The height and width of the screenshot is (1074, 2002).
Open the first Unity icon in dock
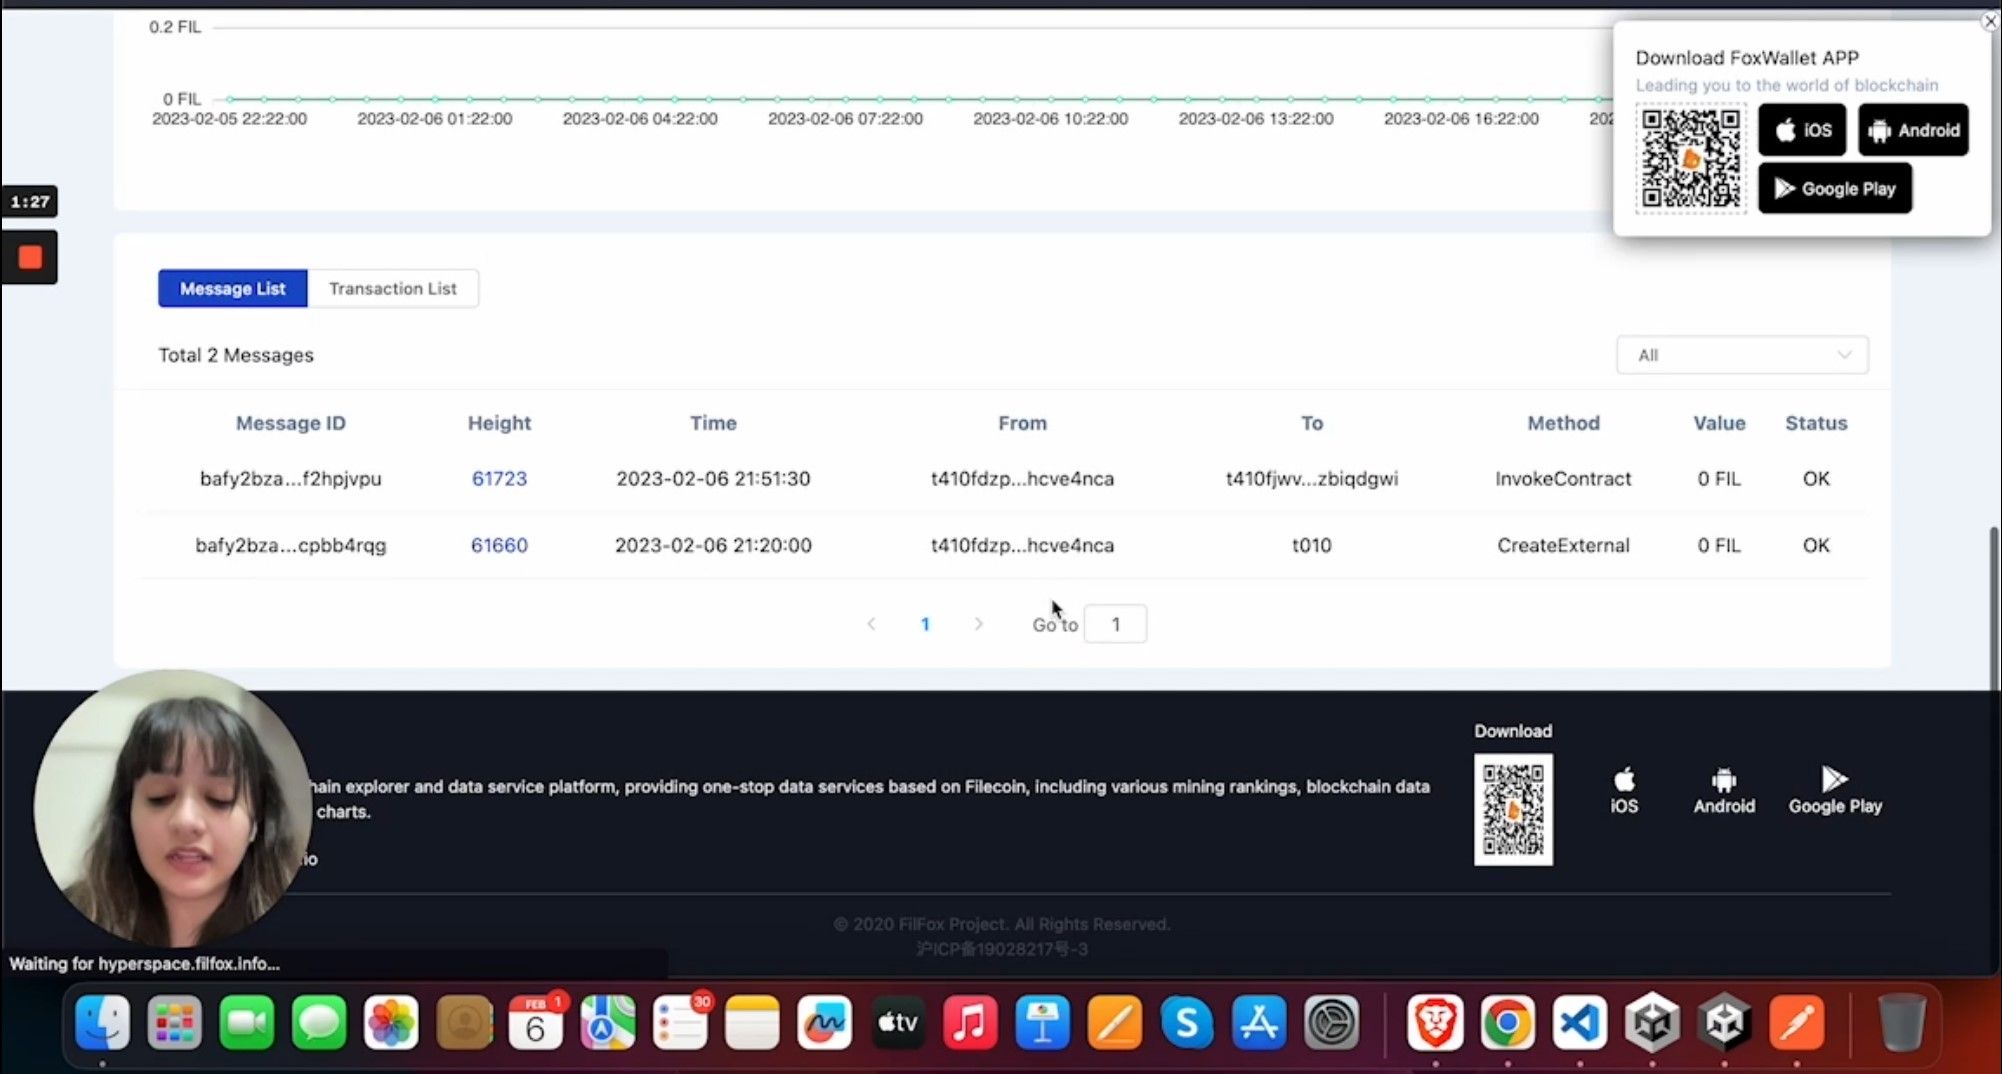pos(1652,1023)
